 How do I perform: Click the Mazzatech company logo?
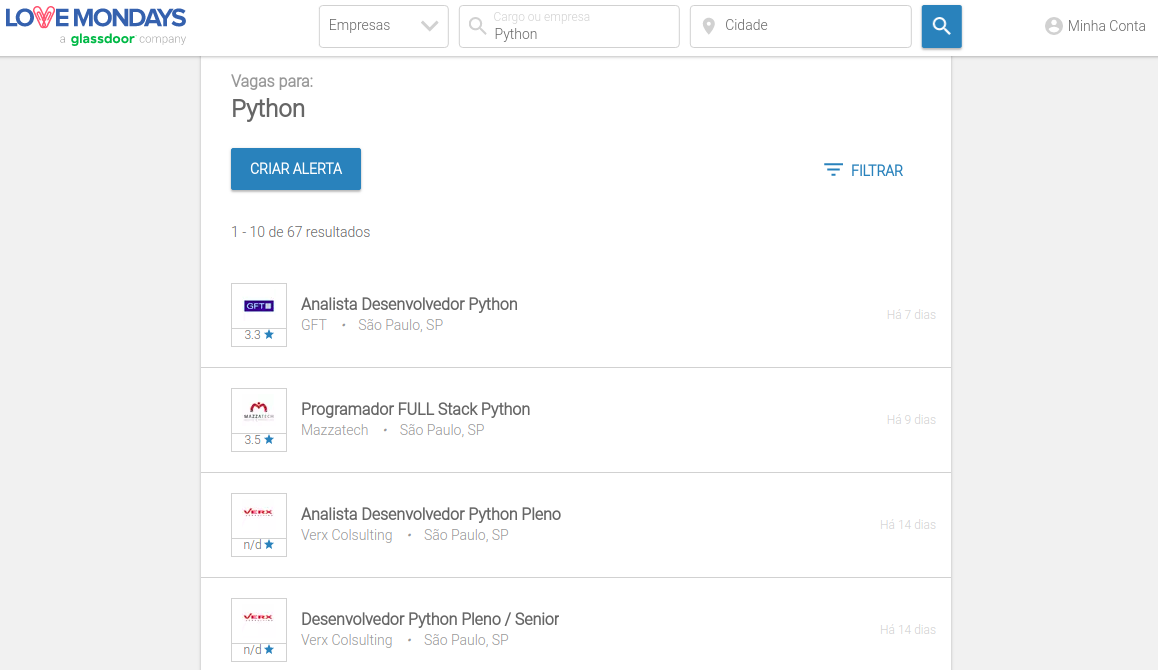click(x=258, y=411)
